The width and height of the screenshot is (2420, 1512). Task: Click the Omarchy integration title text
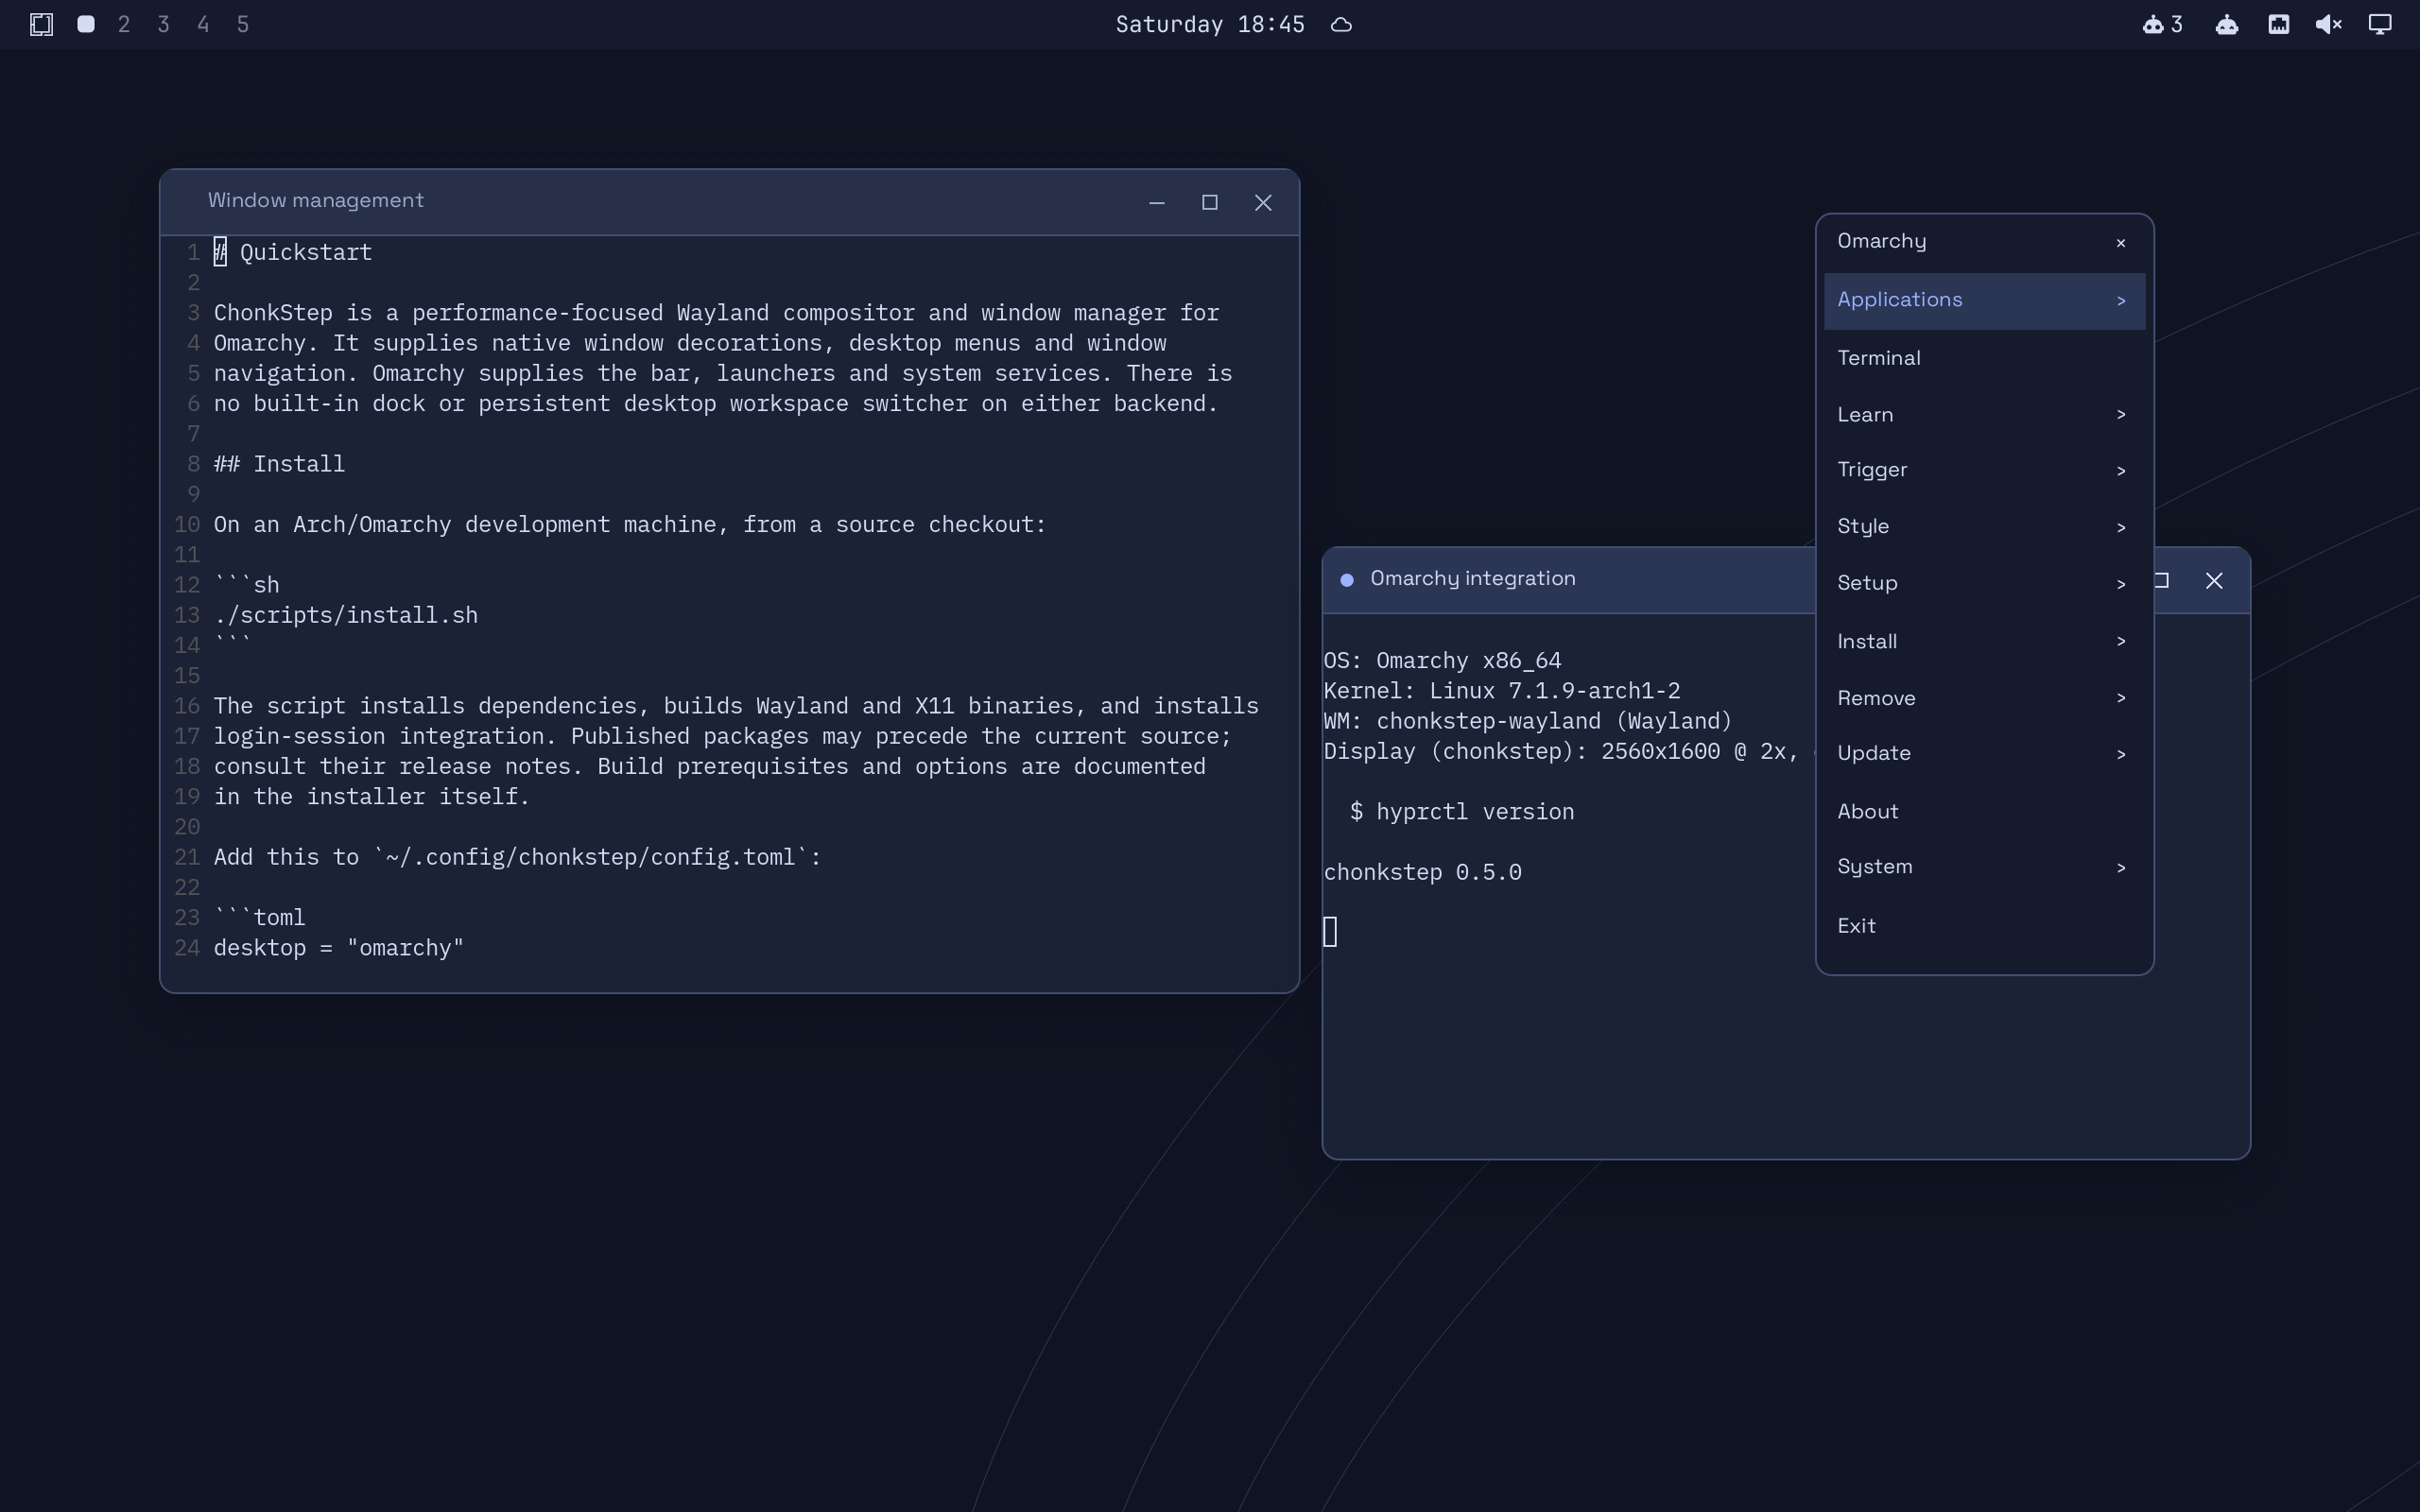[x=1473, y=578]
